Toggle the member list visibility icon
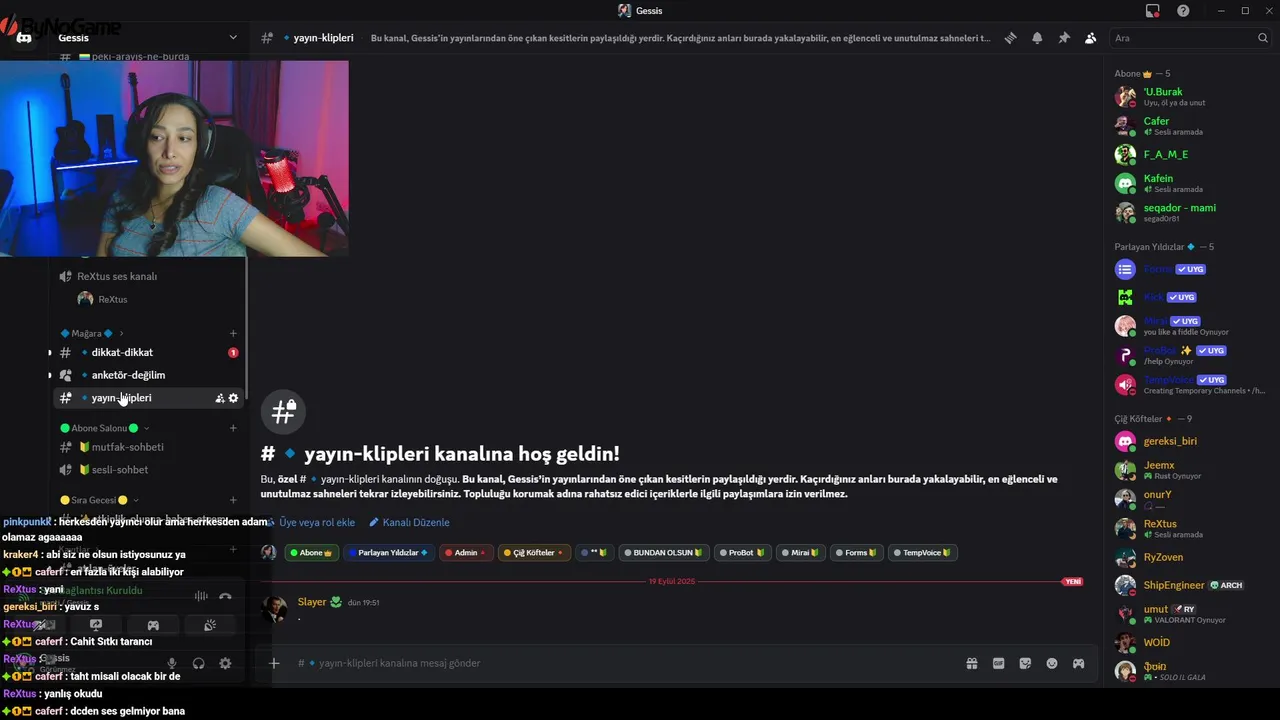Screen dimensions: 1280x720 pyautogui.click(x=1090, y=38)
